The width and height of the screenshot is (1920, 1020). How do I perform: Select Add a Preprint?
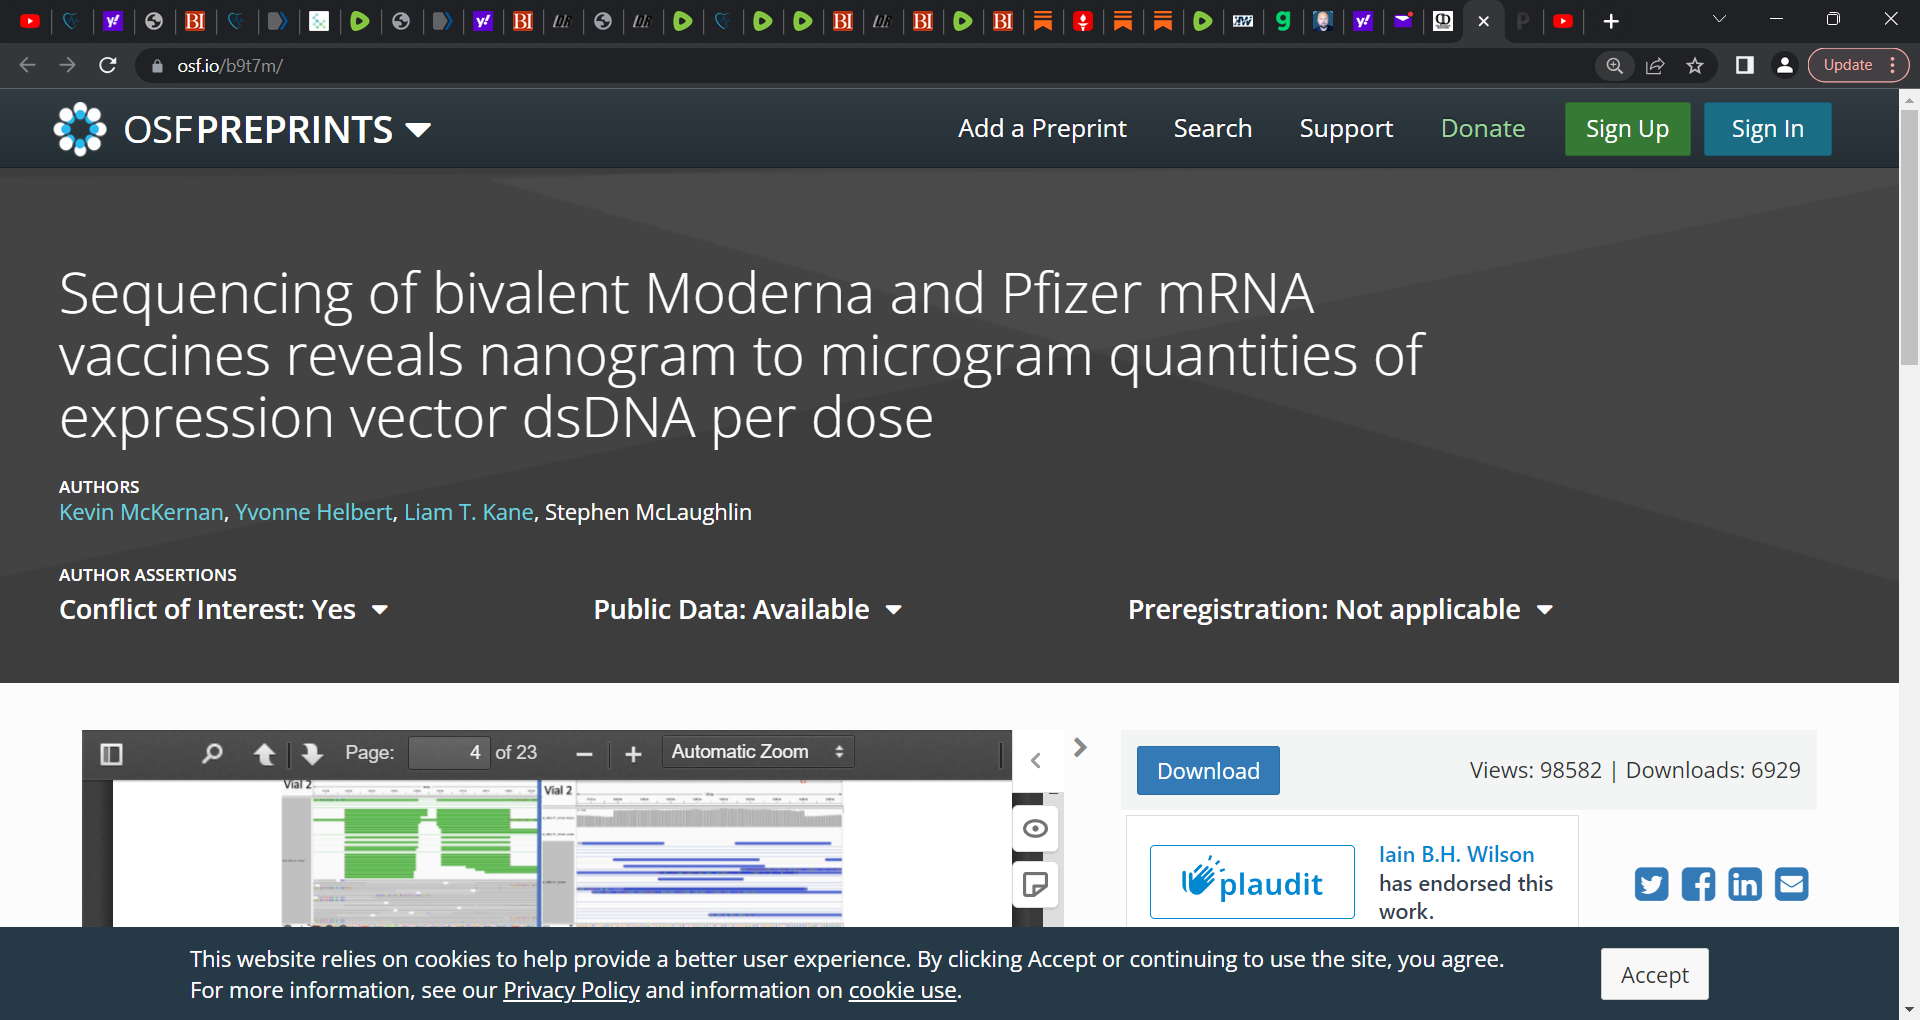[x=1042, y=129]
